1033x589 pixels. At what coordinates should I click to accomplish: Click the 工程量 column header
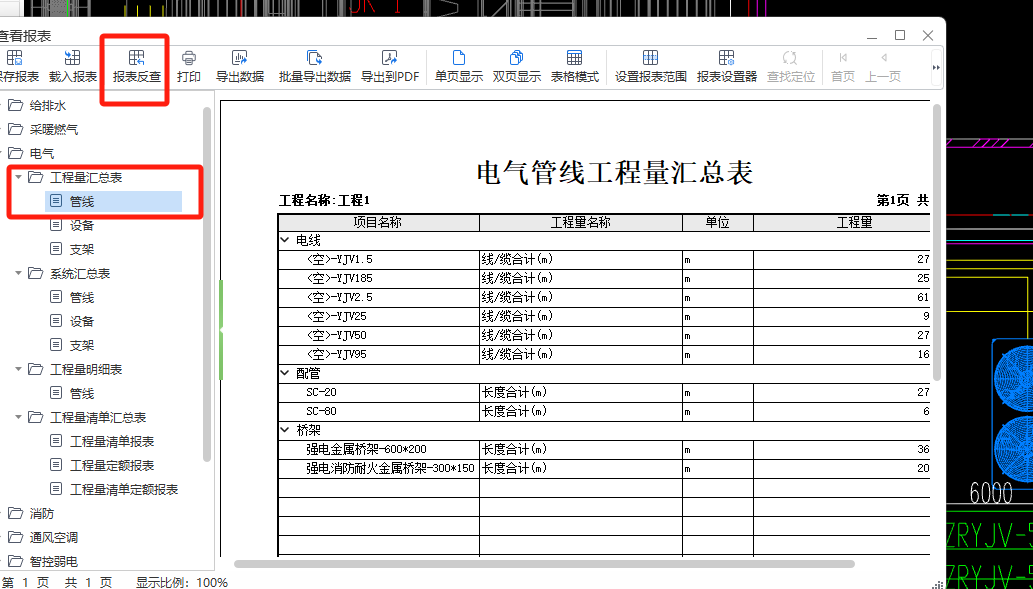pos(842,223)
